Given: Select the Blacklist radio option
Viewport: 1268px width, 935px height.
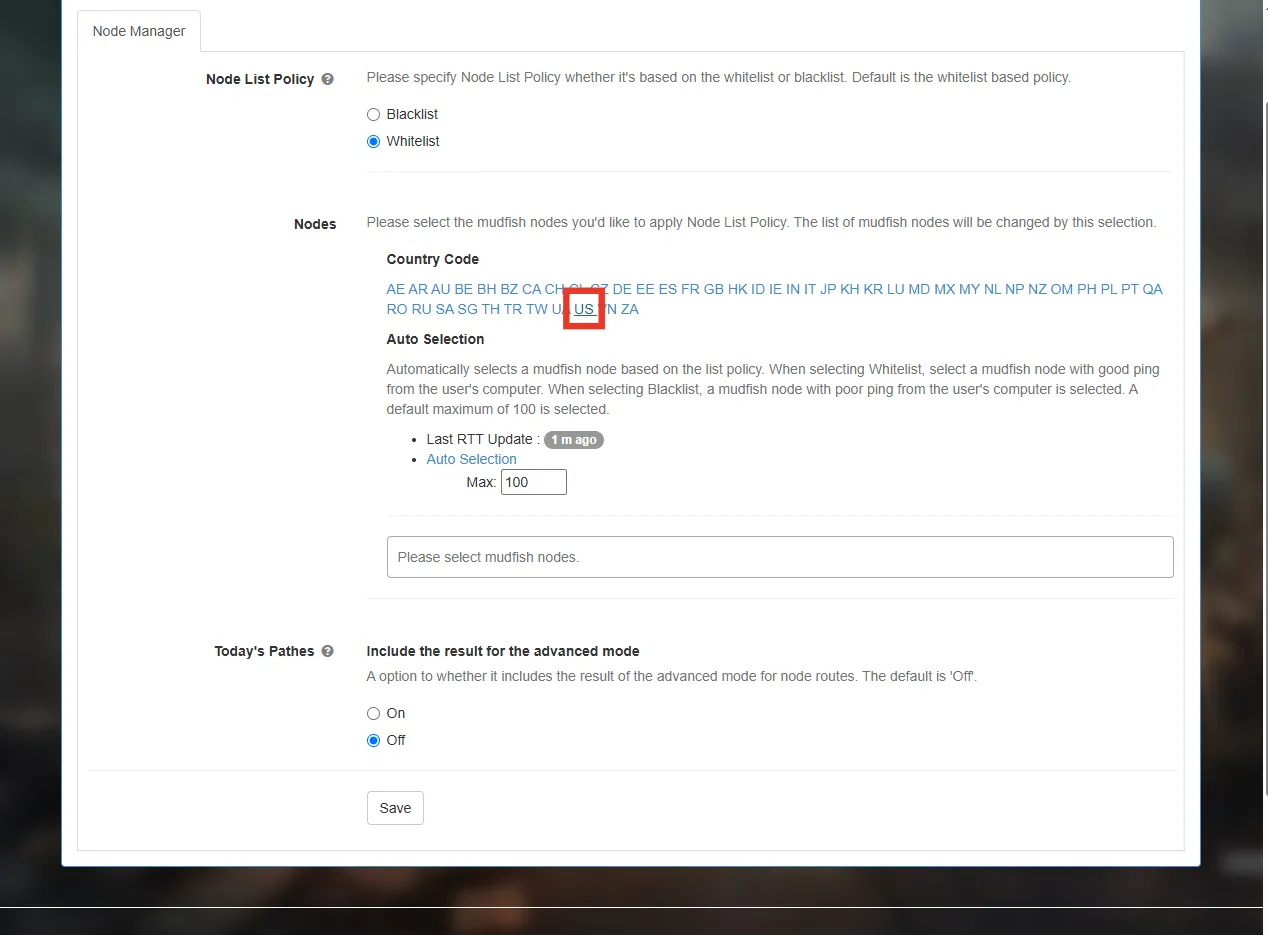Looking at the screenshot, I should coord(373,114).
